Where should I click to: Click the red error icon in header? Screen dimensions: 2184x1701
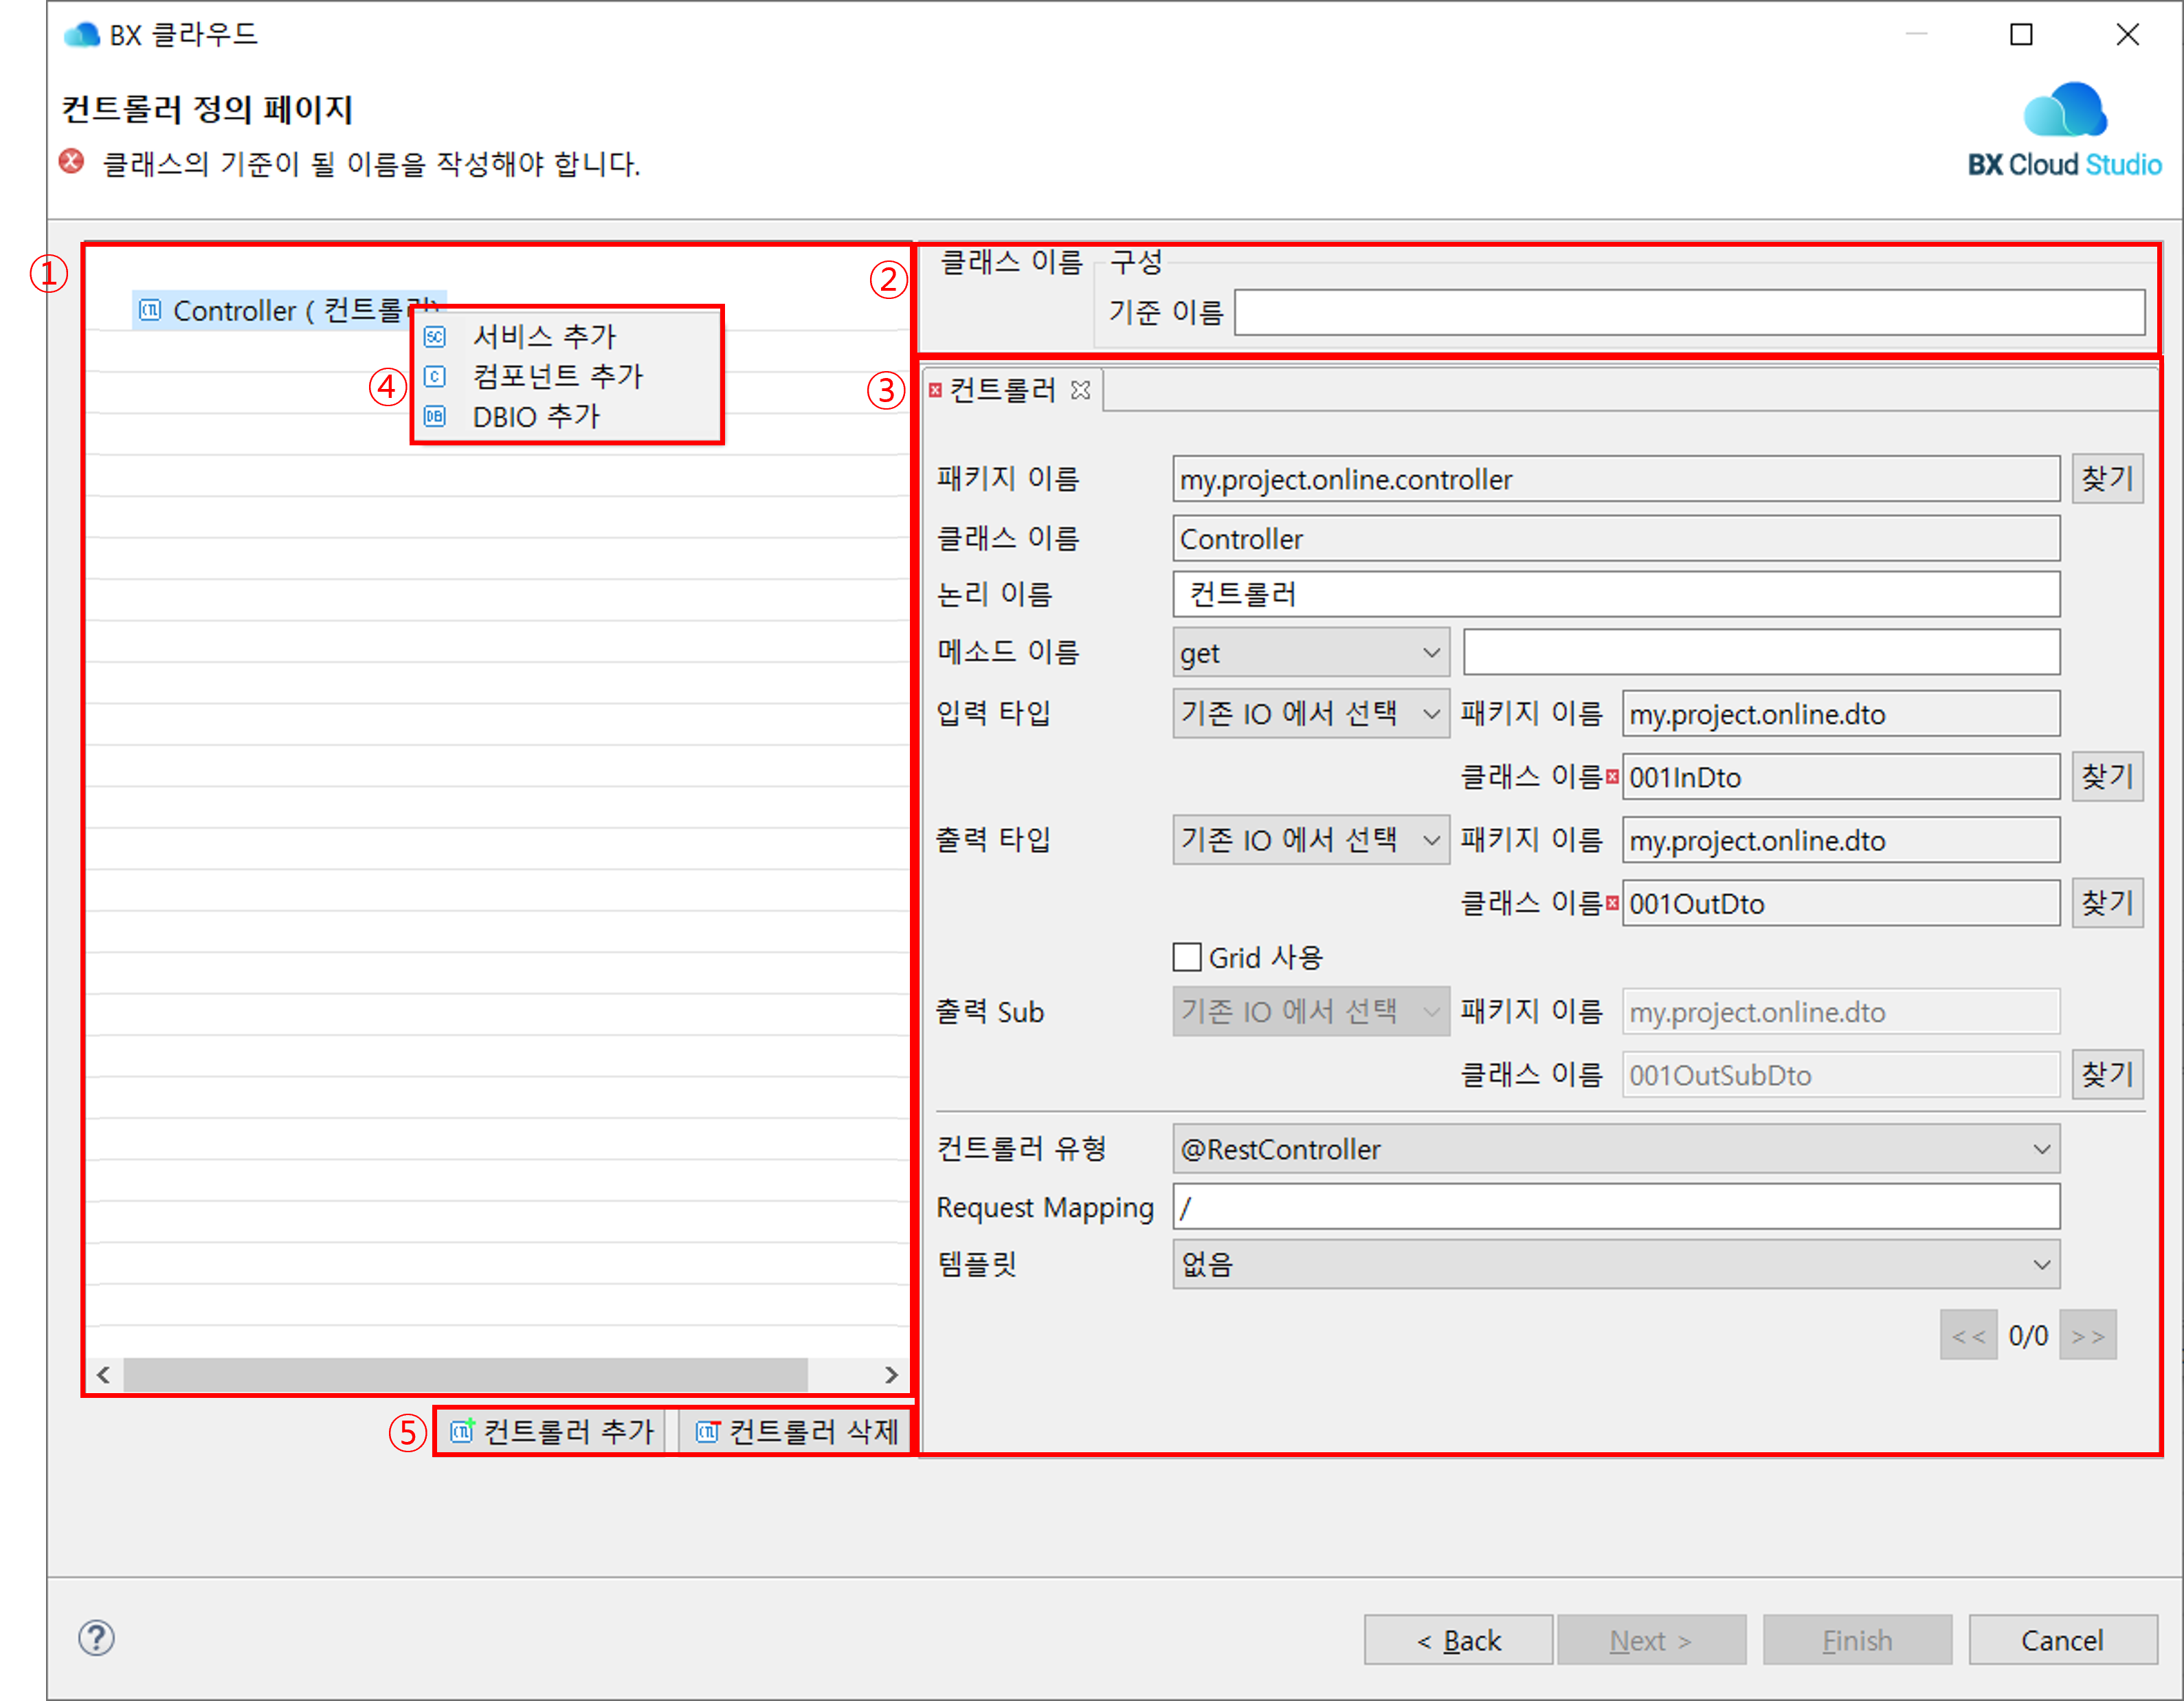pyautogui.click(x=72, y=162)
